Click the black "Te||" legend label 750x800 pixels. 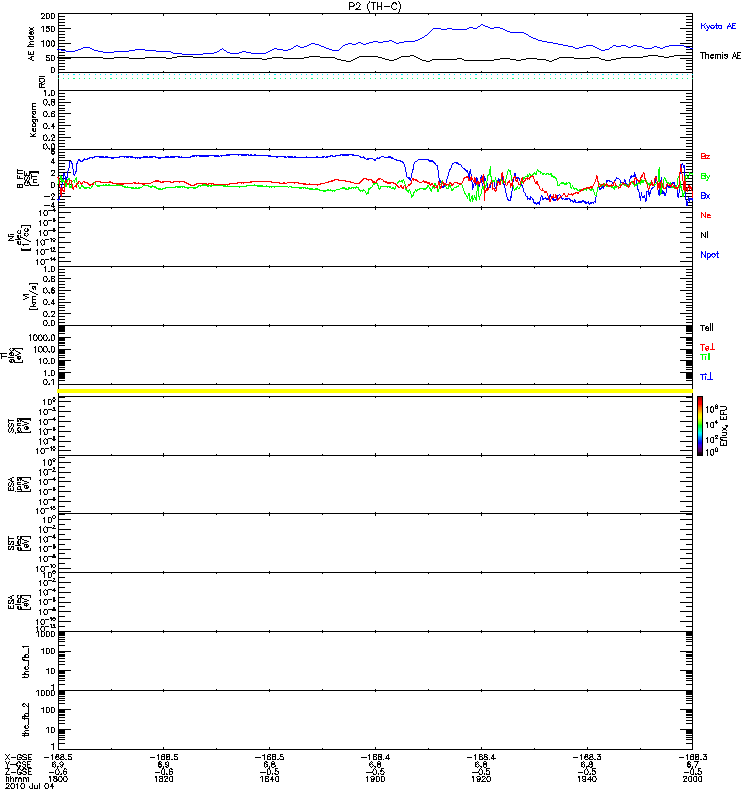point(707,328)
